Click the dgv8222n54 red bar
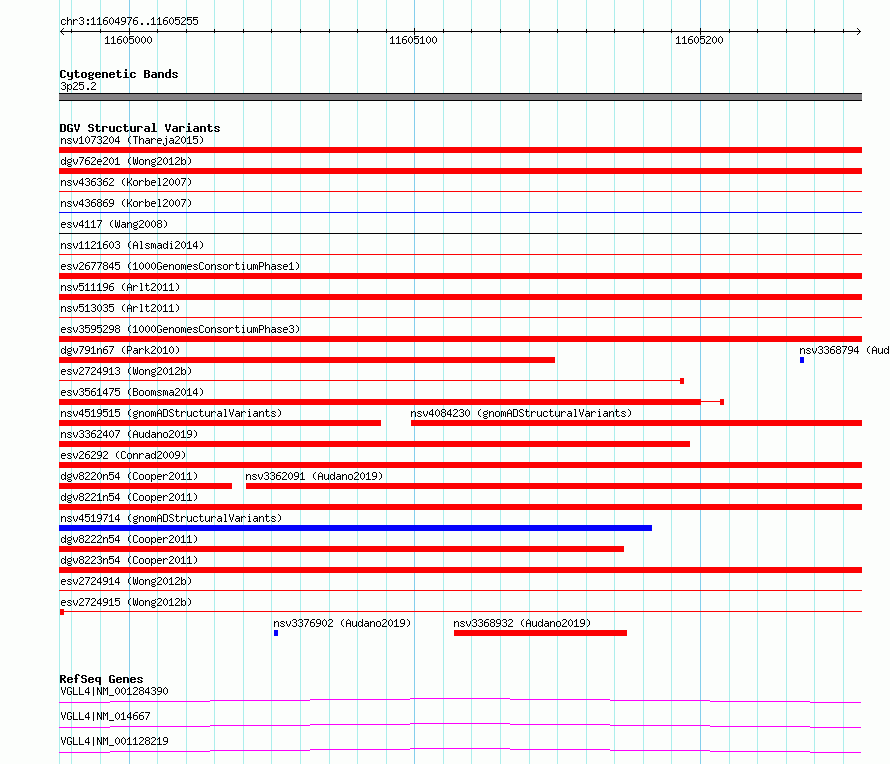Viewport: 890px width, 764px height. pyautogui.click(x=342, y=549)
